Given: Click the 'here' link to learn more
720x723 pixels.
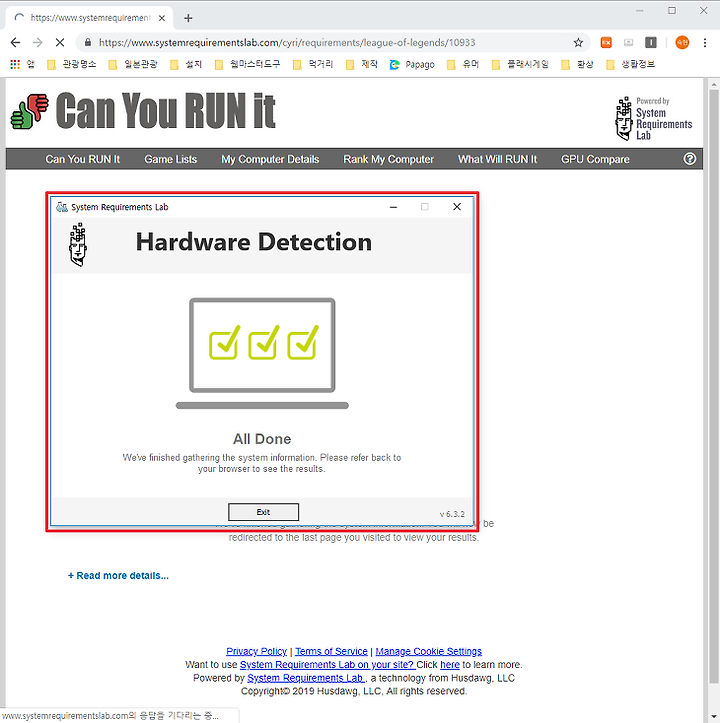Looking at the screenshot, I should point(450,664).
